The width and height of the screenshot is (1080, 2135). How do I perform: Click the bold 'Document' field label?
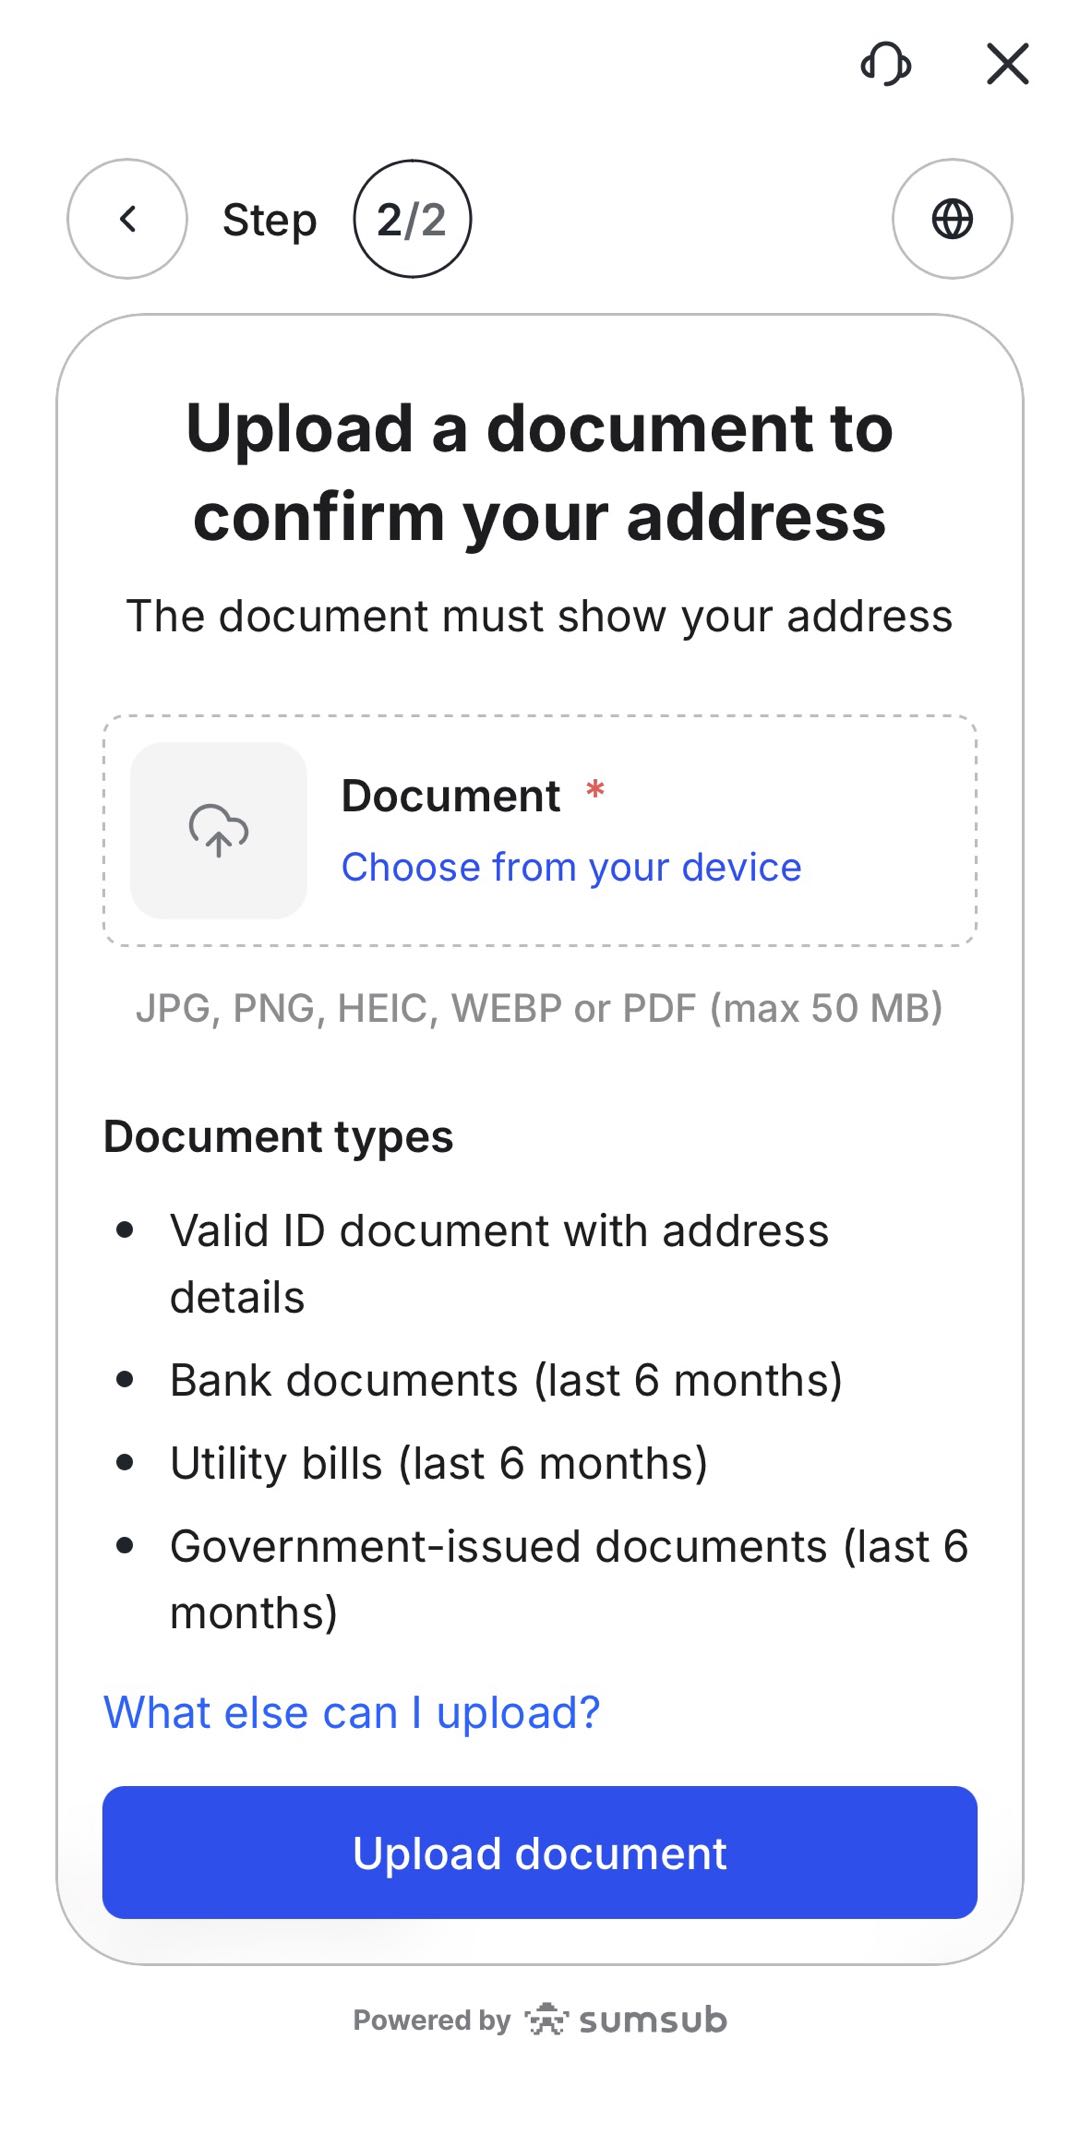451,796
